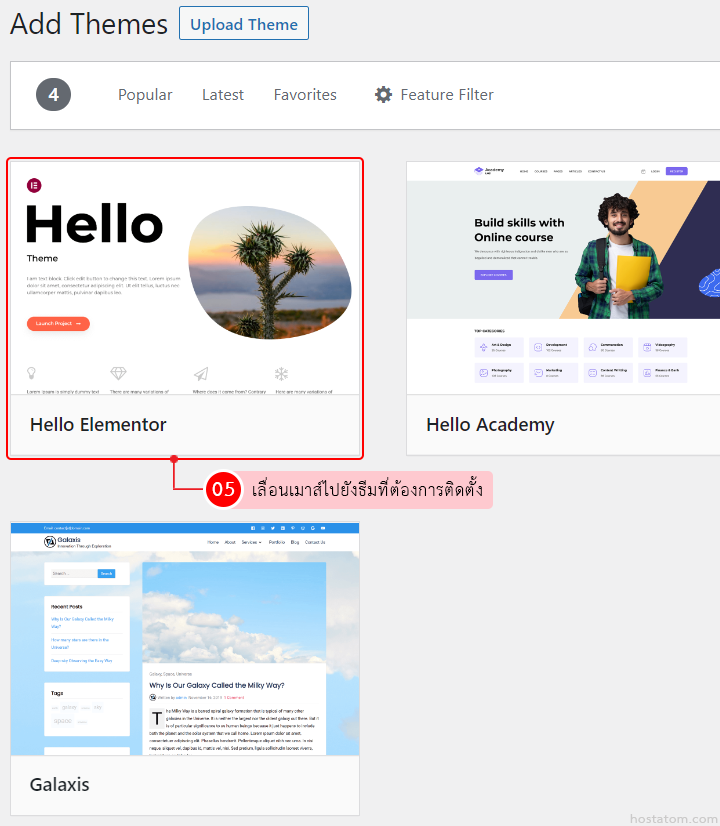Screen dimensions: 720x826
Task: Click the Upload Theme button
Action: 244,23
